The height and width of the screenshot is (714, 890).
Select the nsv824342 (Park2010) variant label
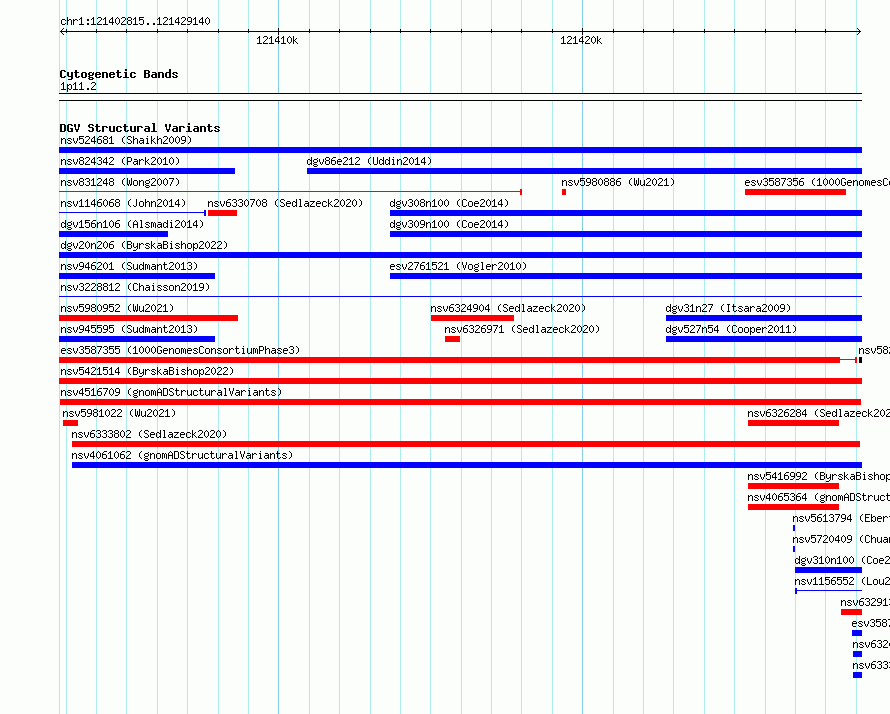(x=120, y=161)
